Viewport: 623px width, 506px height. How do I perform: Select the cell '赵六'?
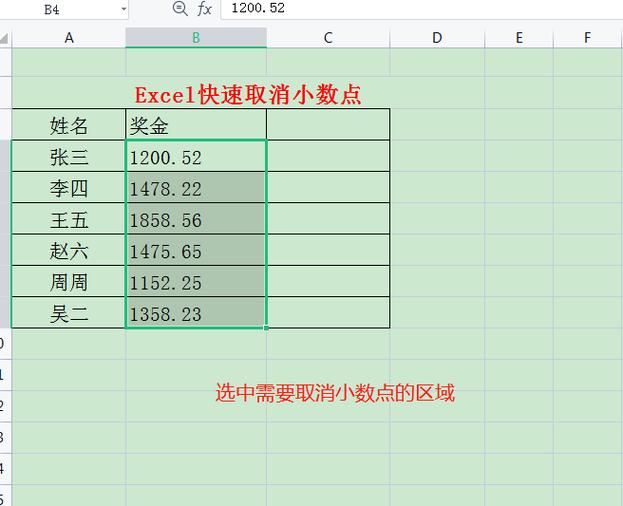click(69, 250)
